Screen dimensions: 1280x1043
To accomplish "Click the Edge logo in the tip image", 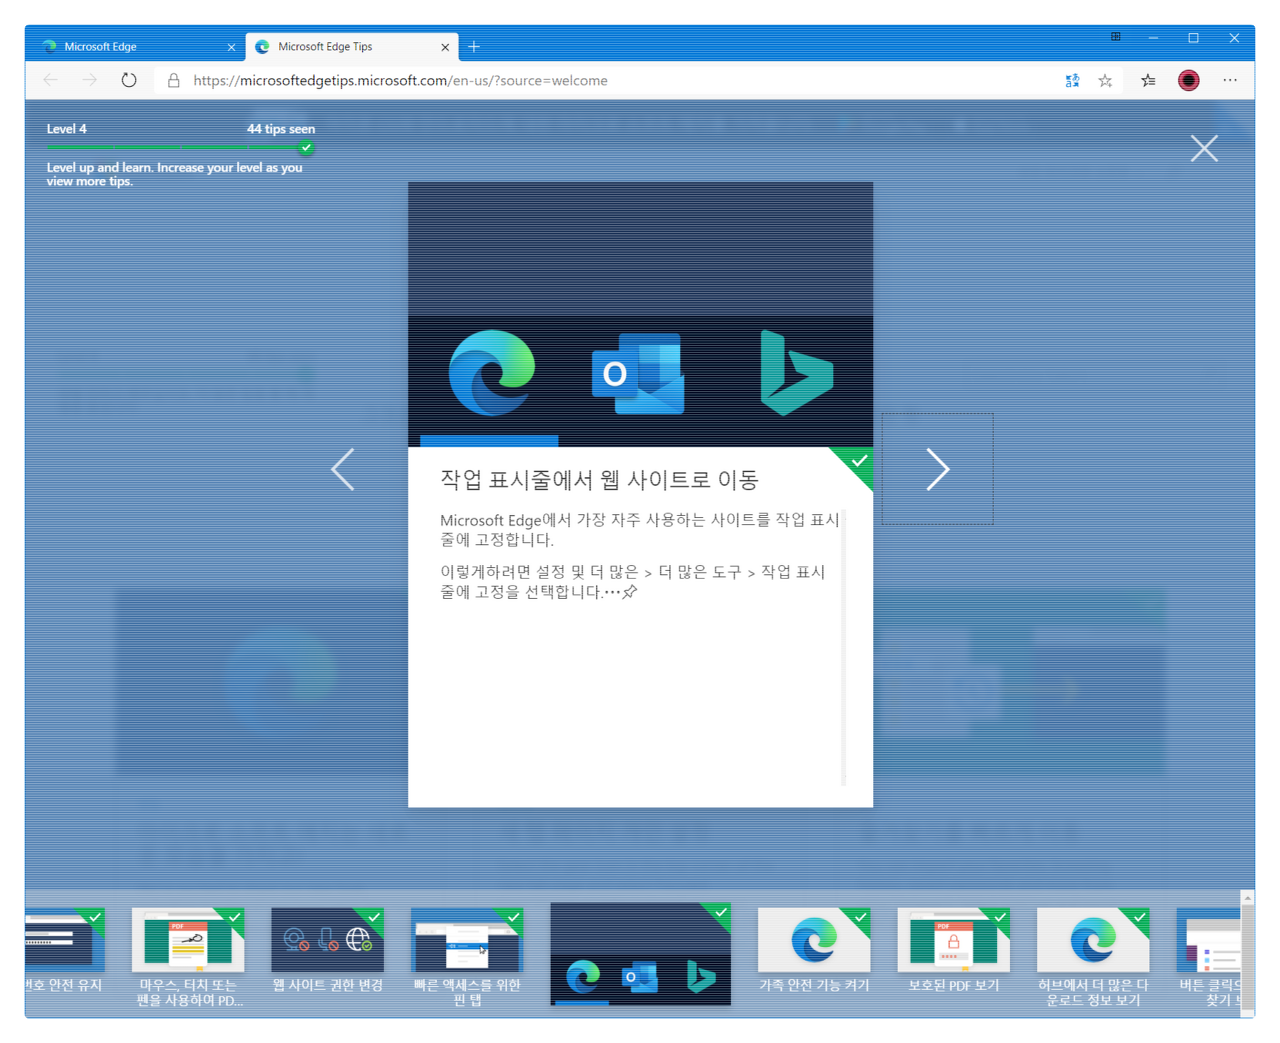I will pos(491,373).
